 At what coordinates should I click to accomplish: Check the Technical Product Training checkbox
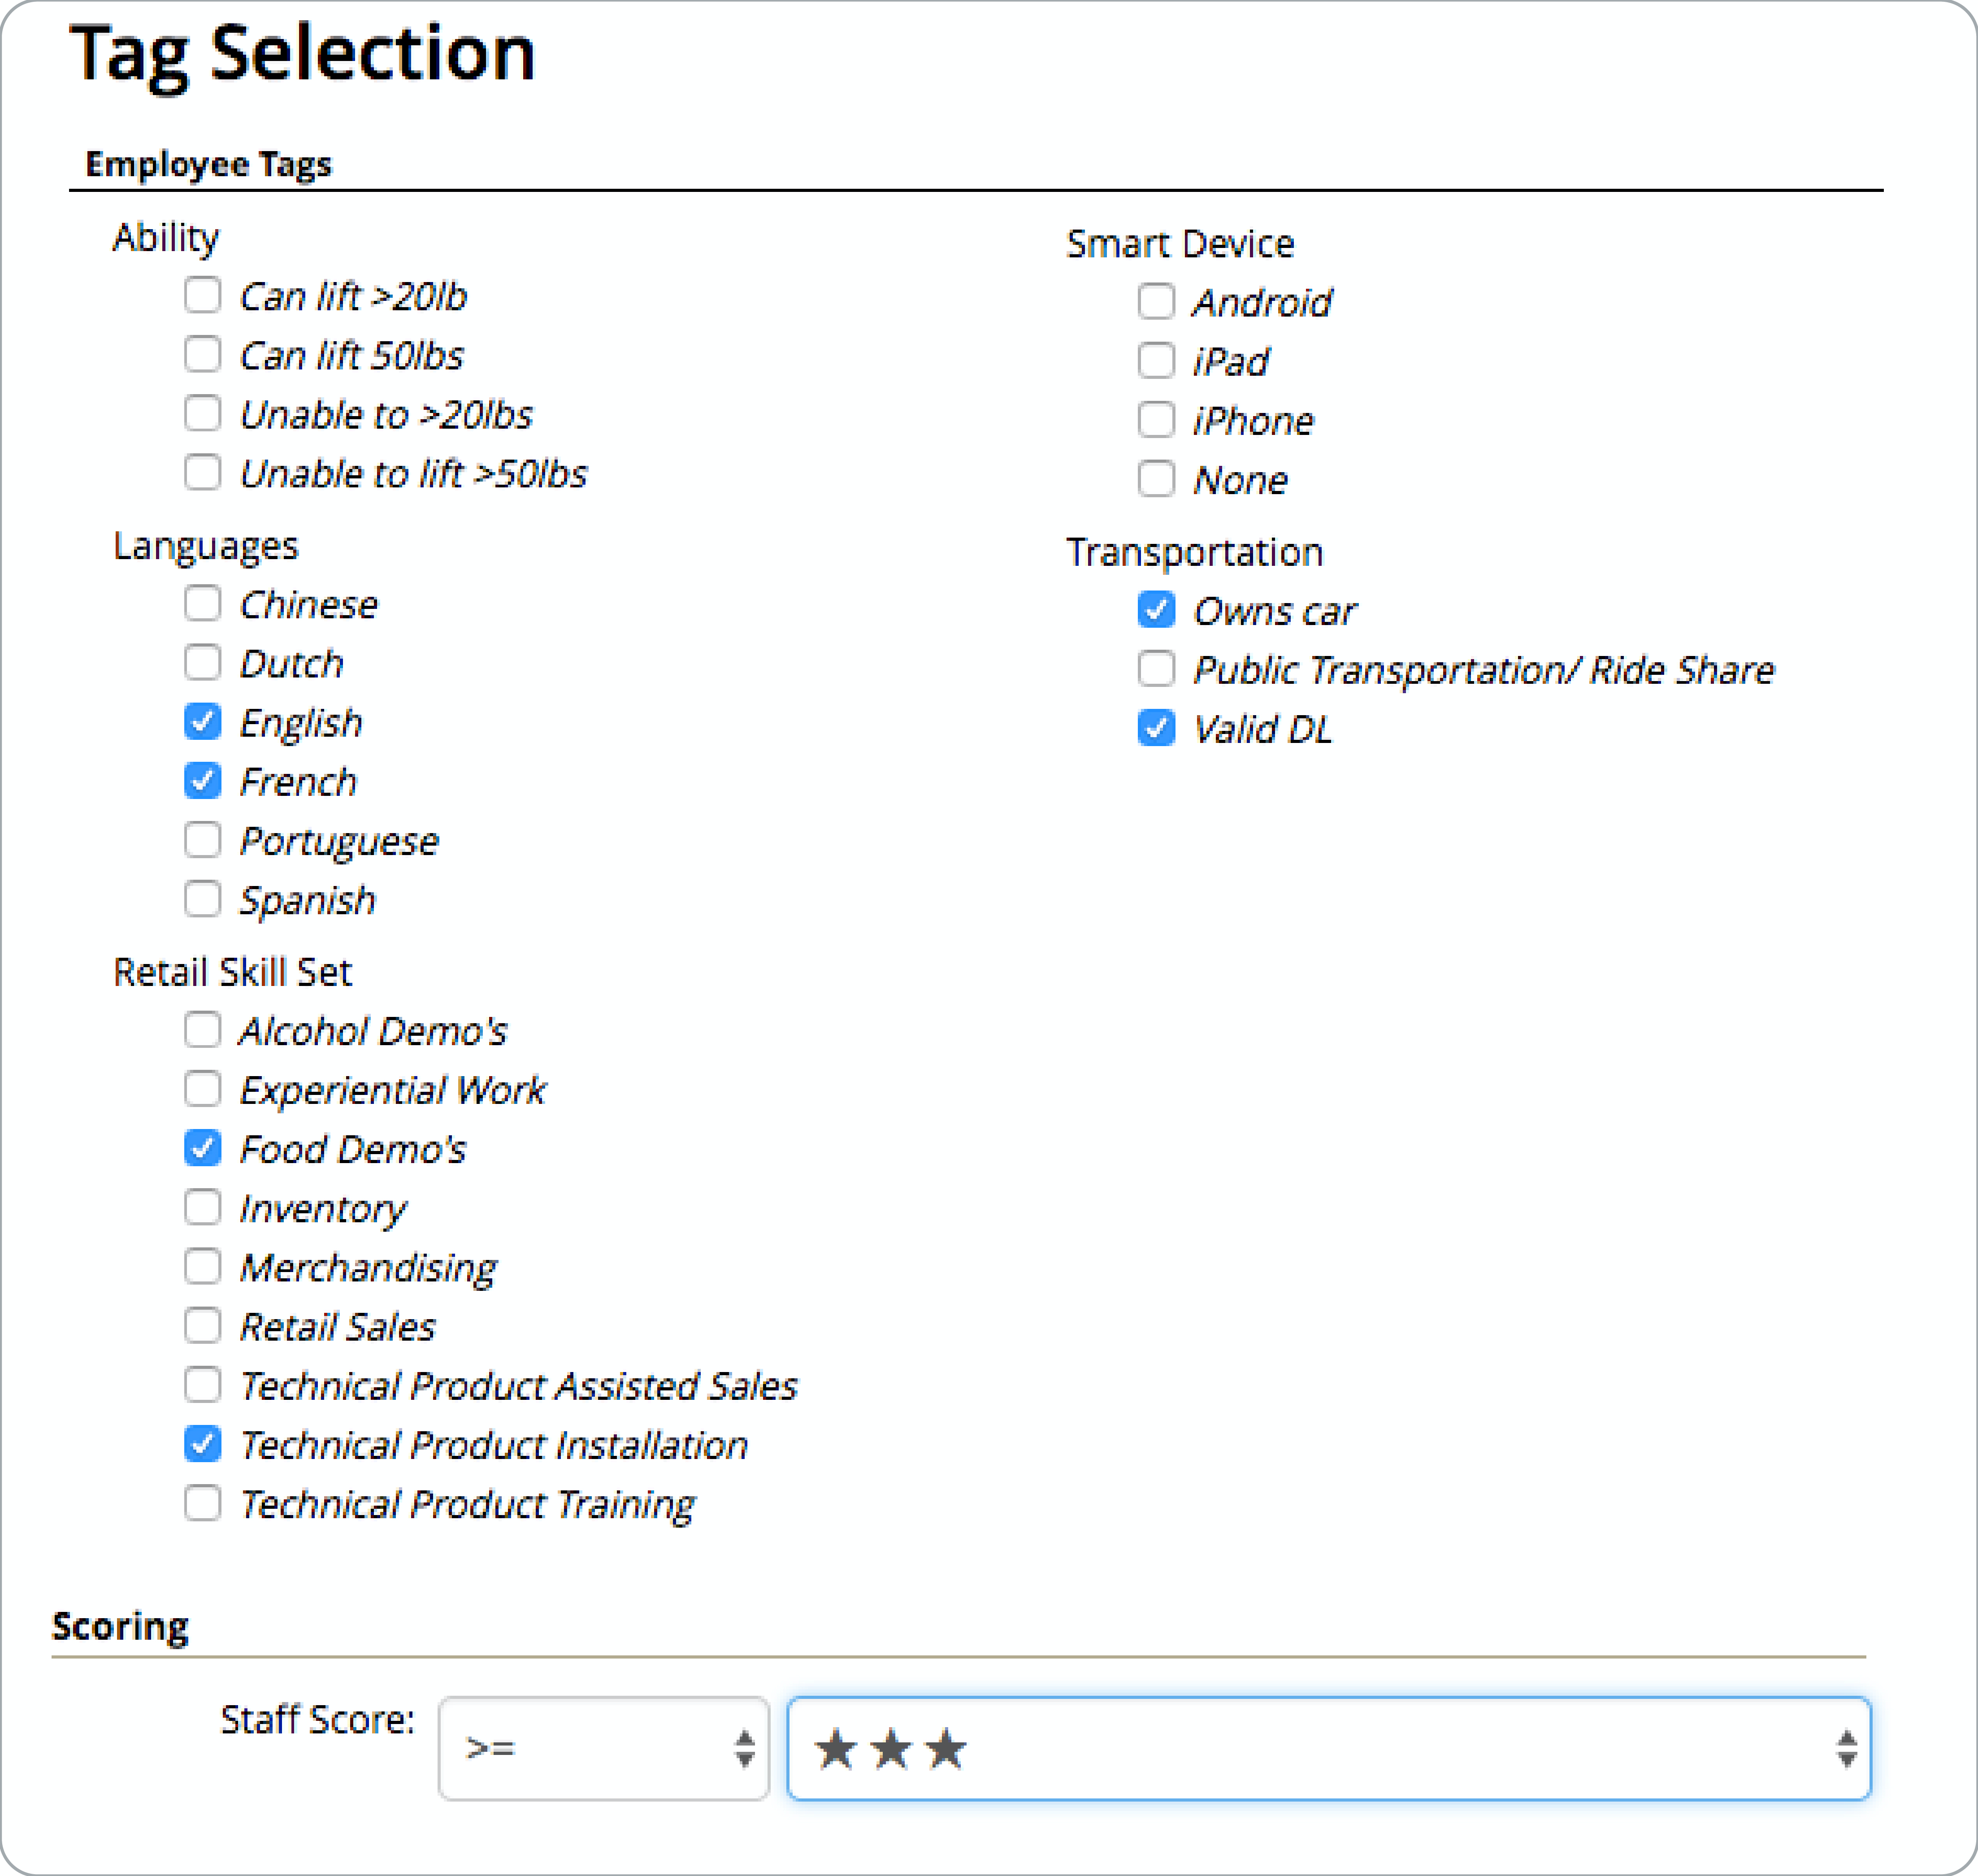coord(203,1502)
